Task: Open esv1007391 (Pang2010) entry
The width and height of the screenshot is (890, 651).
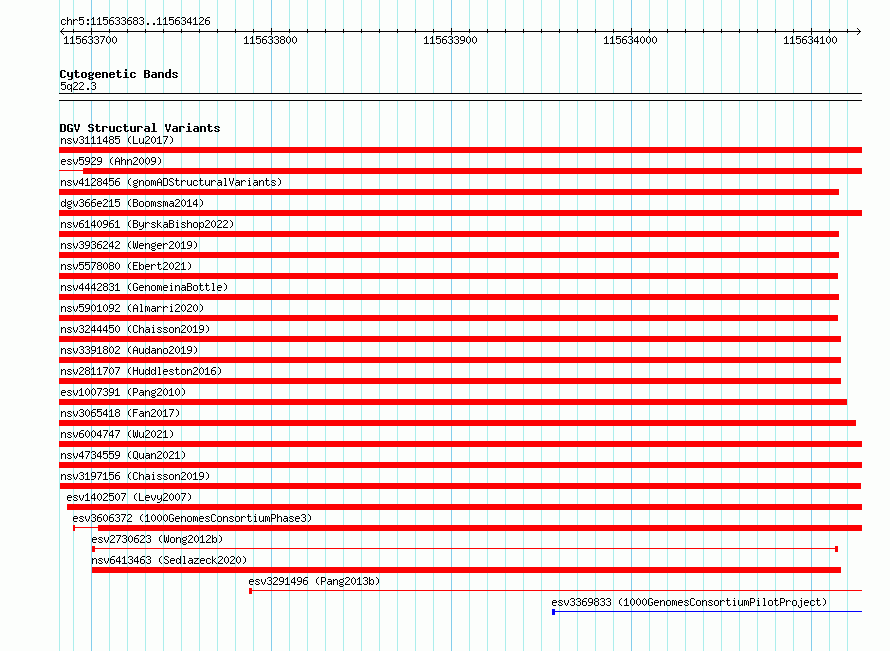Action: [x=123, y=392]
